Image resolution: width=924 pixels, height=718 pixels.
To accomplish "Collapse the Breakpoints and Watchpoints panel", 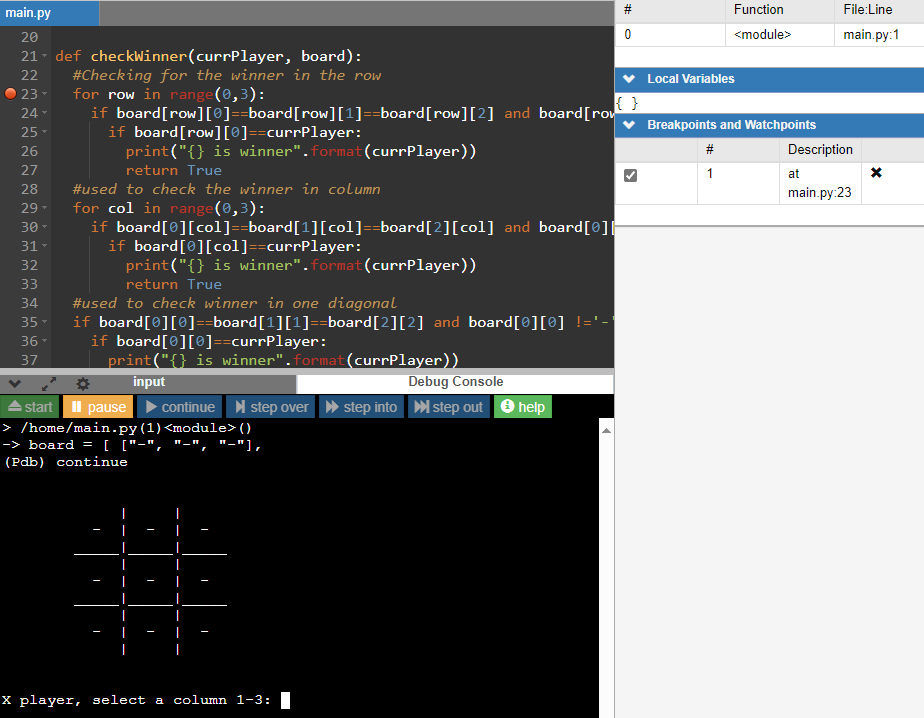I will 628,126.
